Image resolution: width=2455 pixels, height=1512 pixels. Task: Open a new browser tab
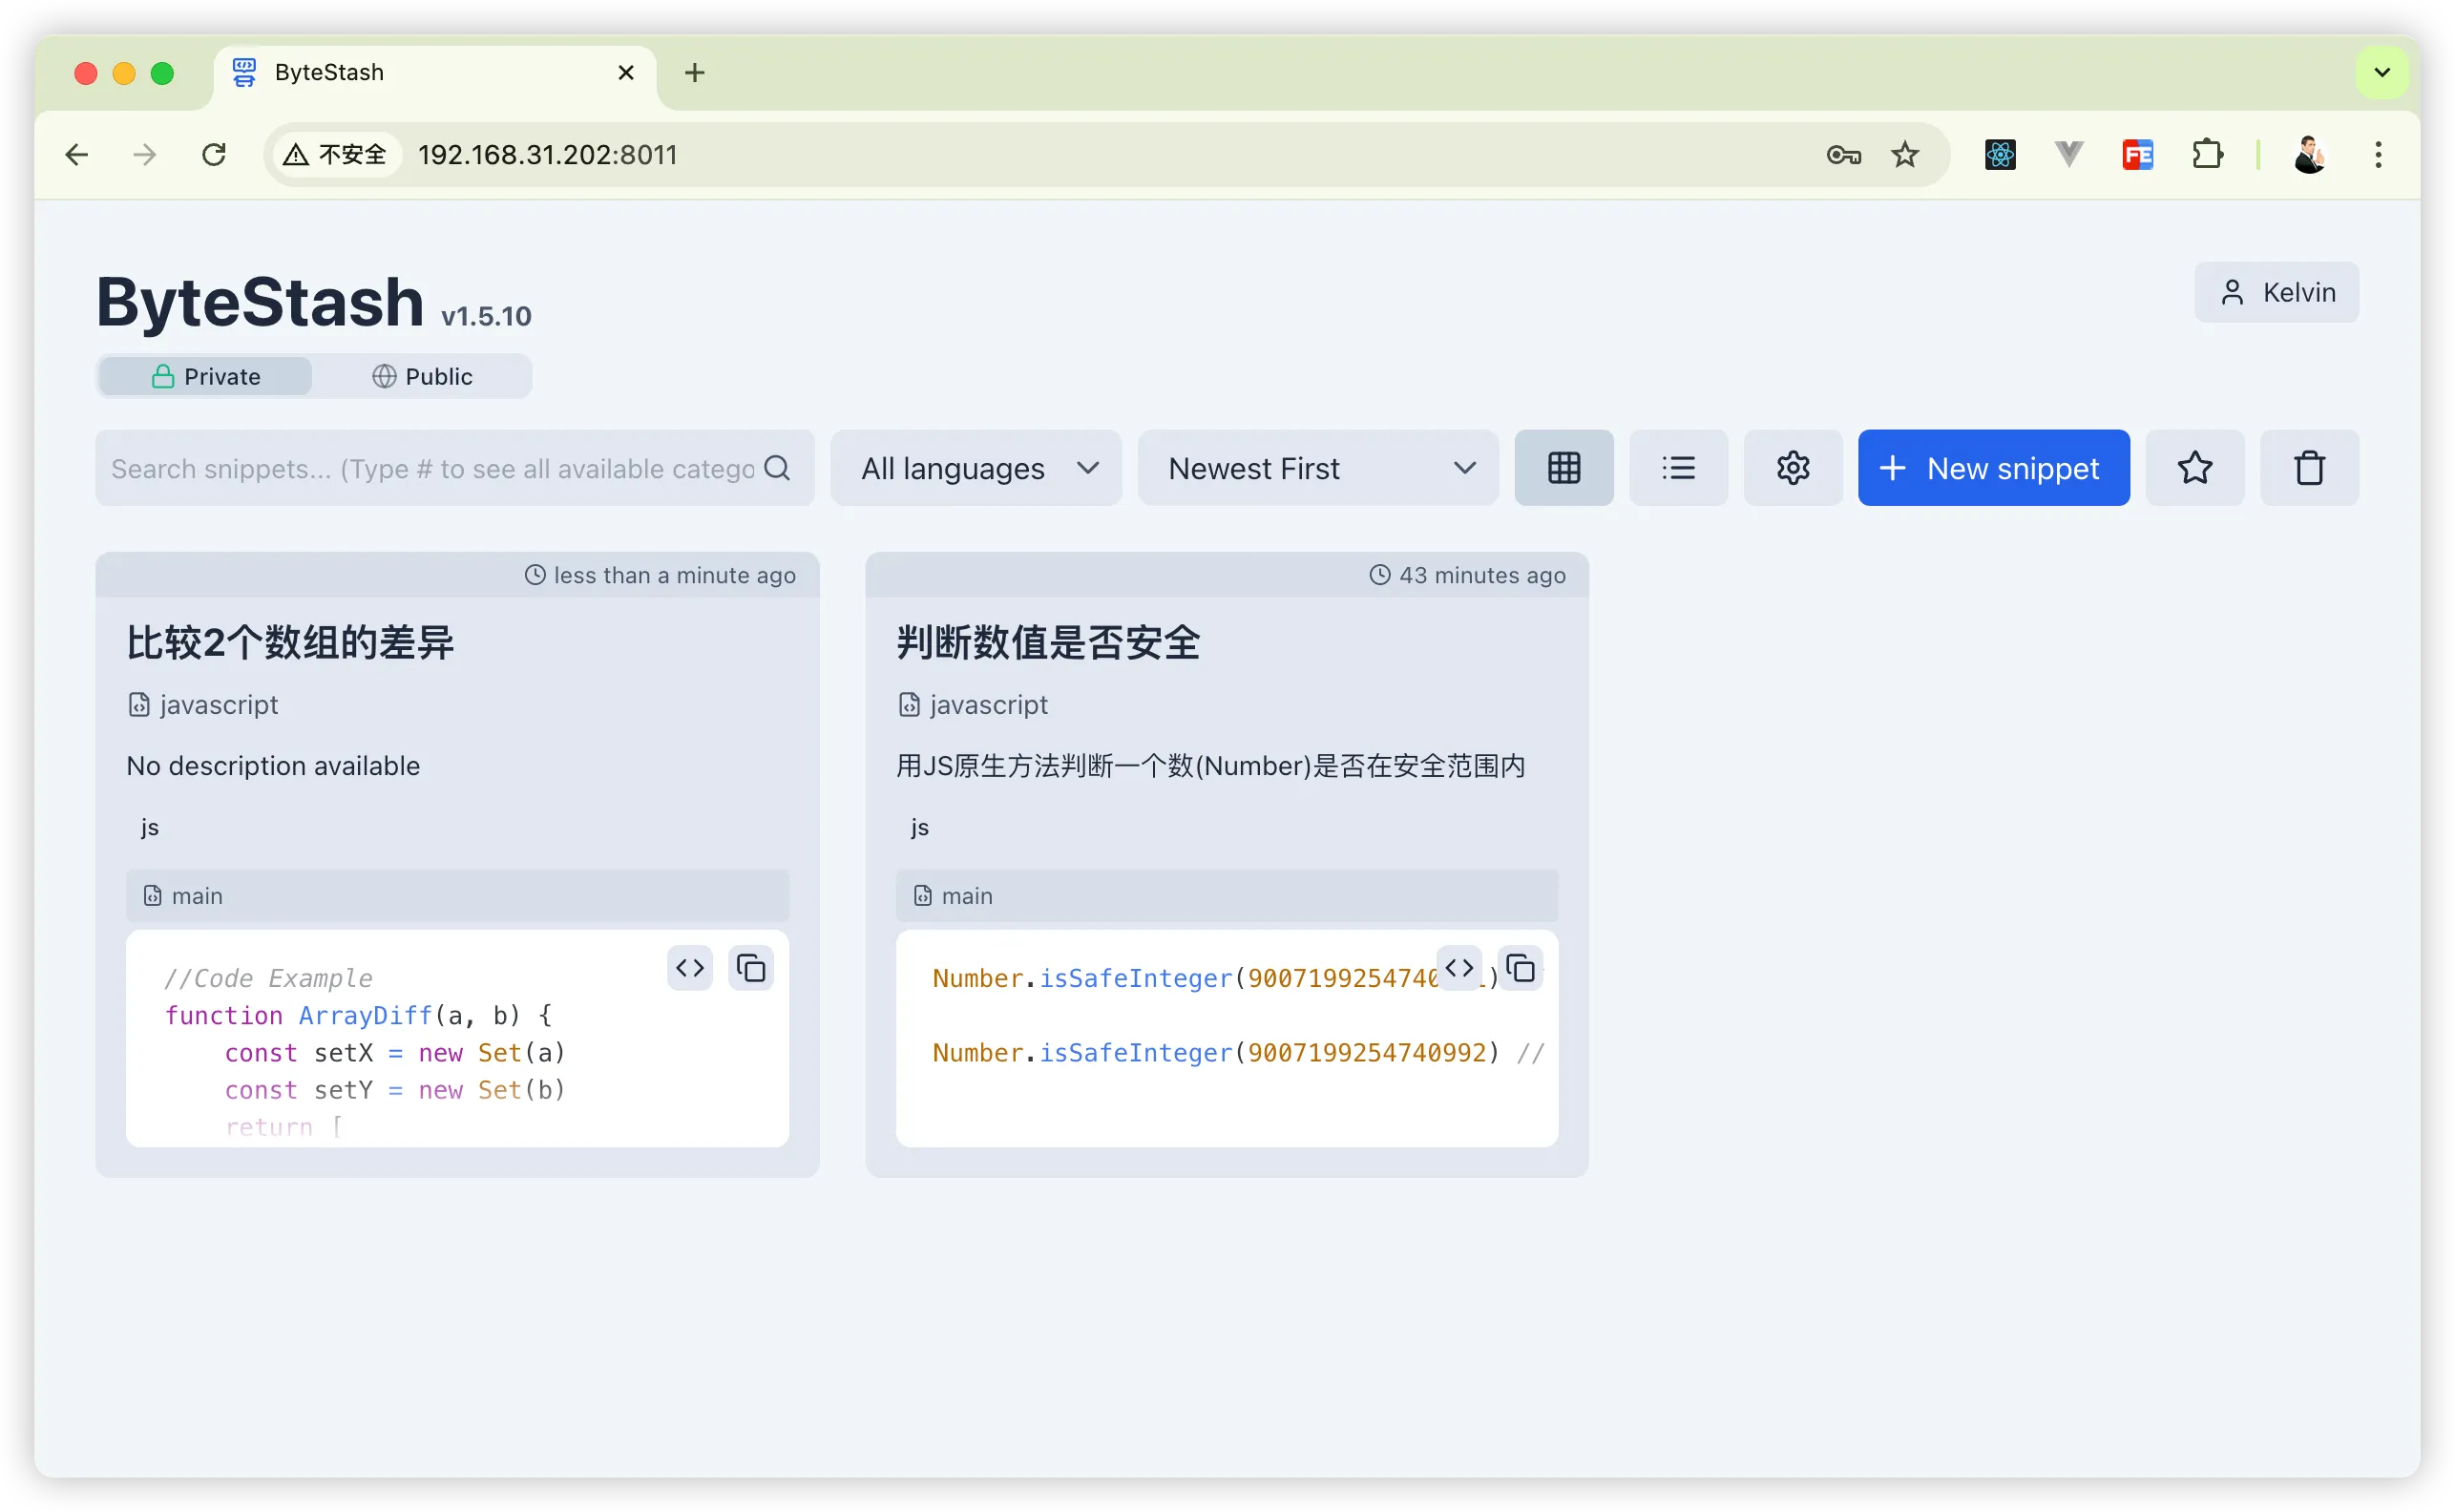[694, 73]
